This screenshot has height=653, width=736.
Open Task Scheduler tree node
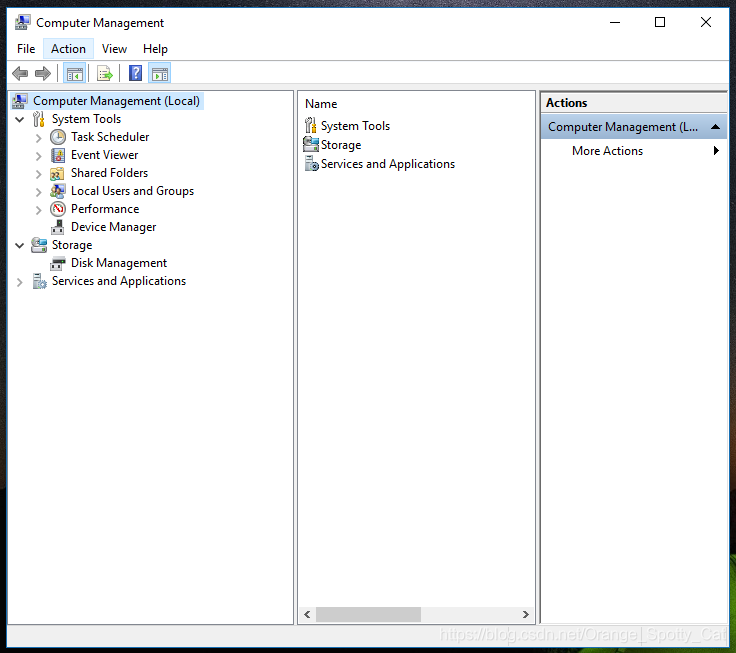coord(109,137)
